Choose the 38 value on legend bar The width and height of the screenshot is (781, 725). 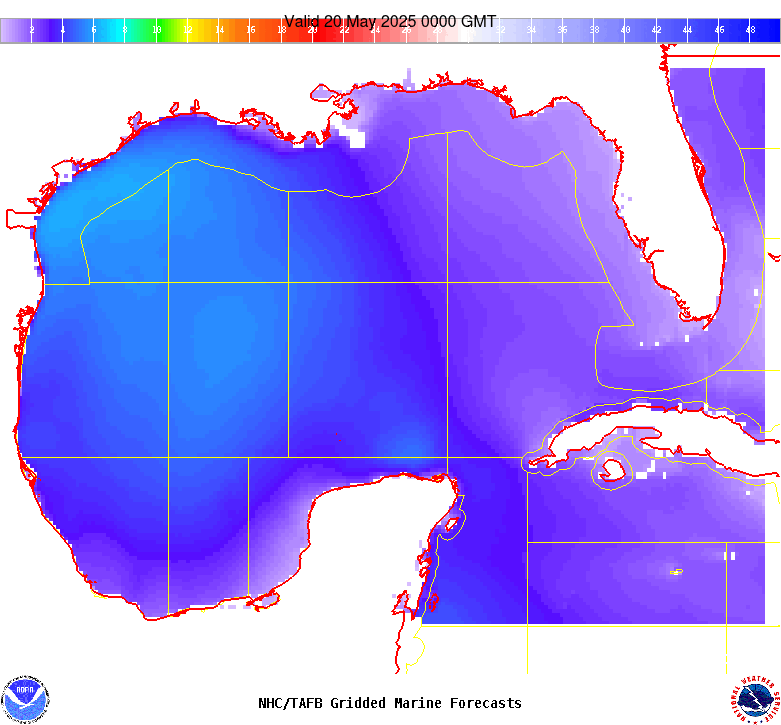(x=594, y=30)
